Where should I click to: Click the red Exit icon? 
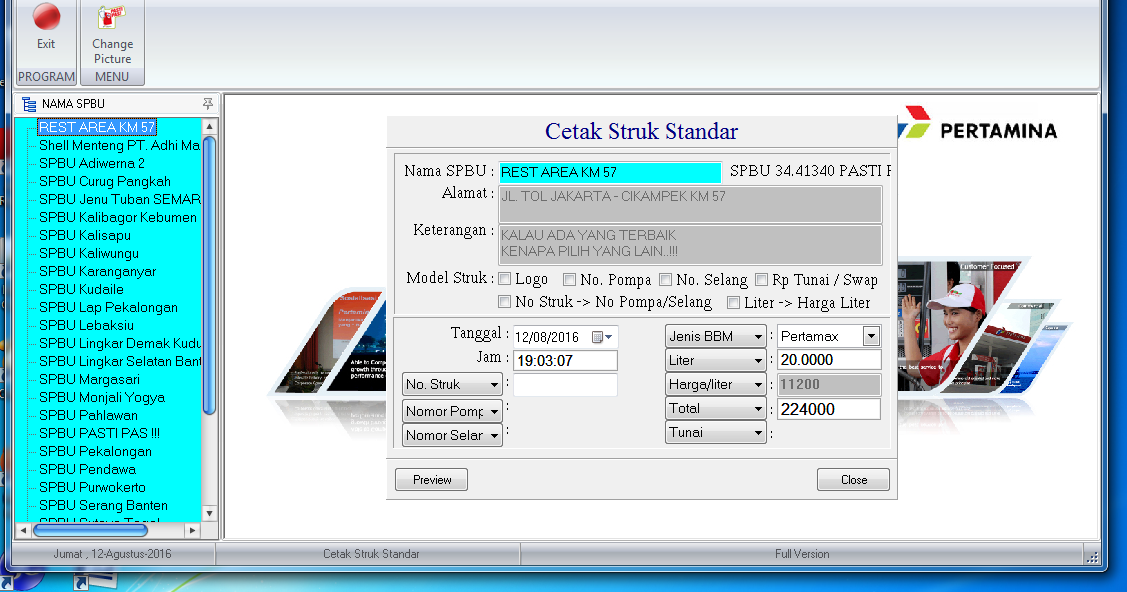click(46, 17)
